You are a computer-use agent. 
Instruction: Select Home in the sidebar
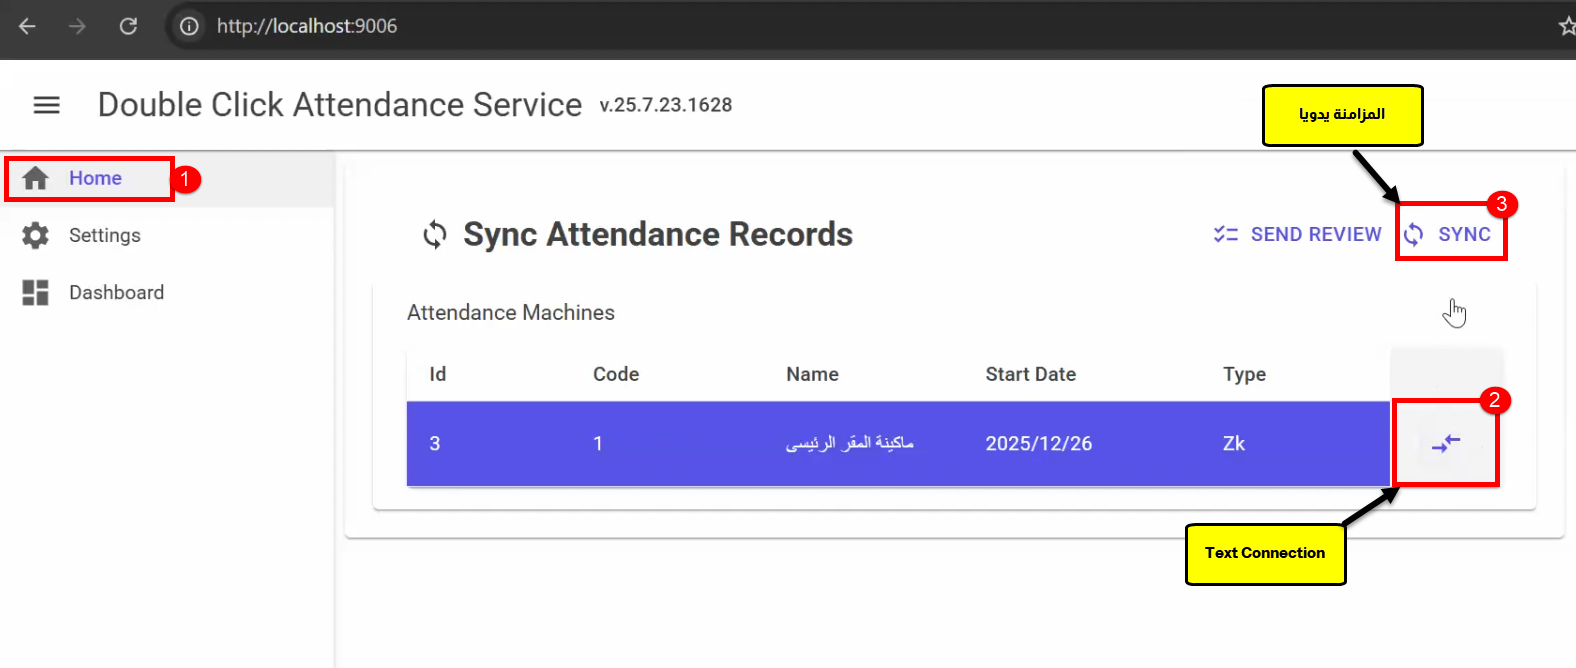(95, 179)
